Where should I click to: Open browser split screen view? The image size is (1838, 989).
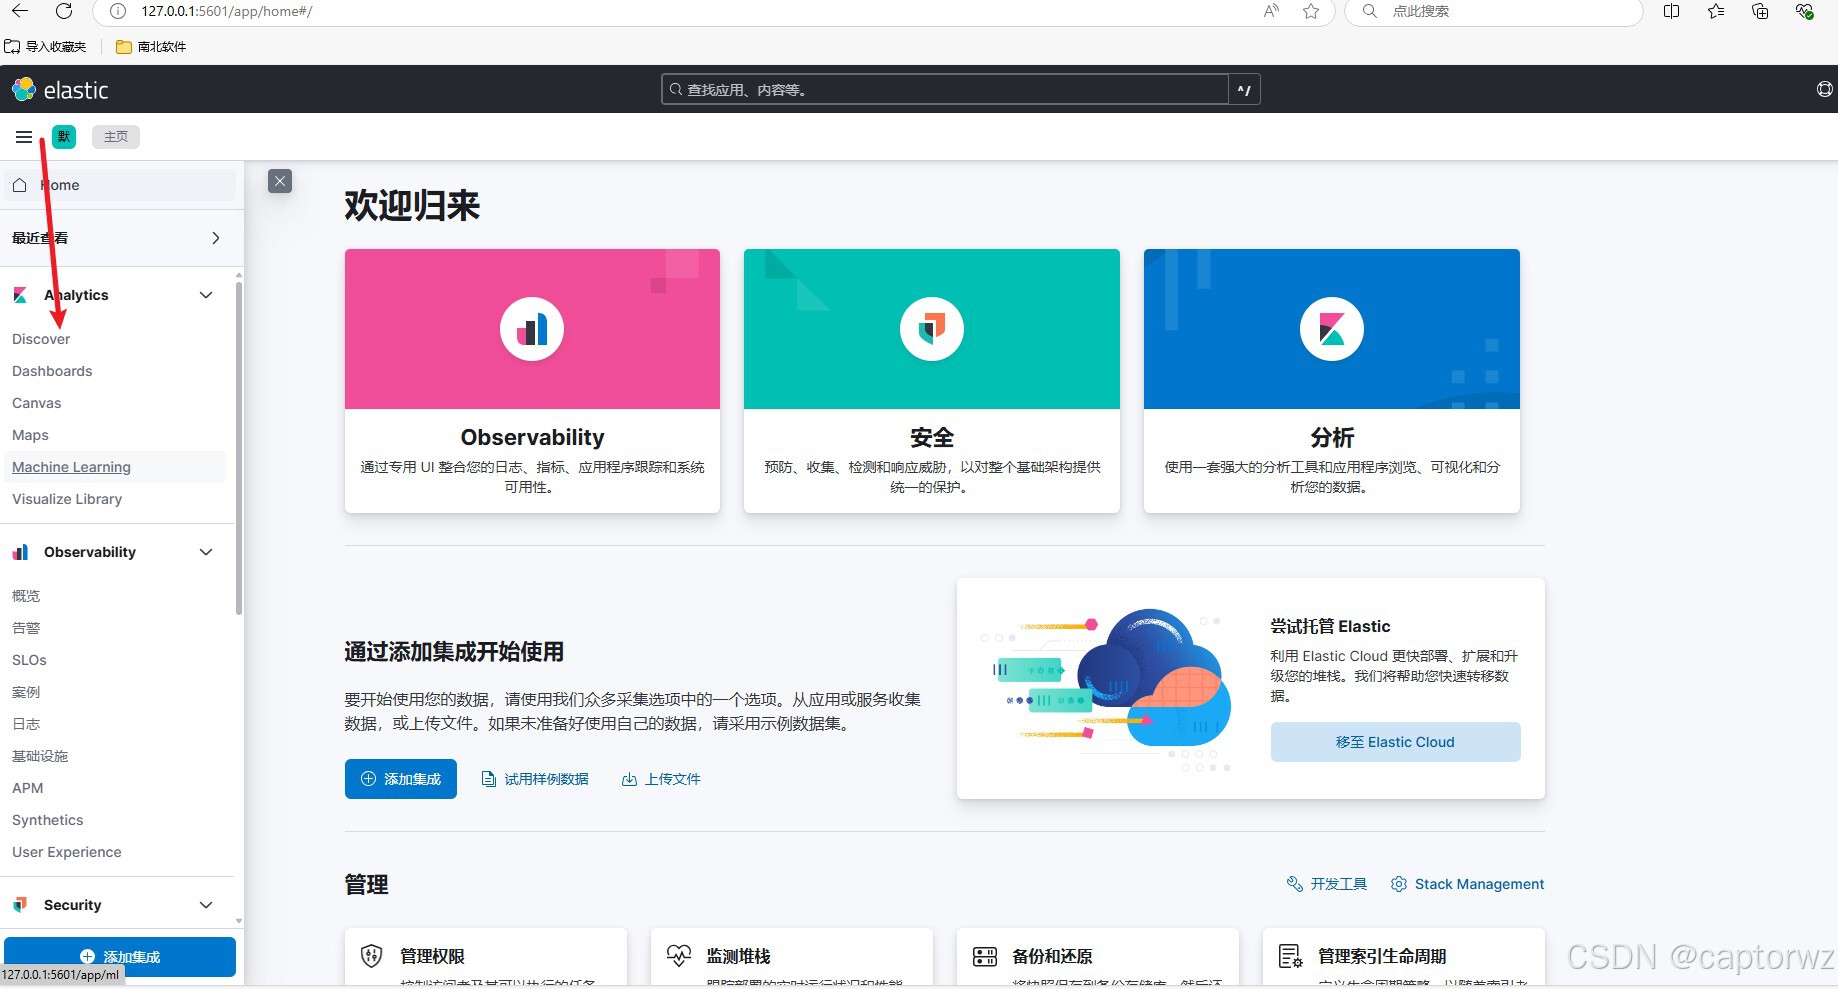[x=1671, y=11]
